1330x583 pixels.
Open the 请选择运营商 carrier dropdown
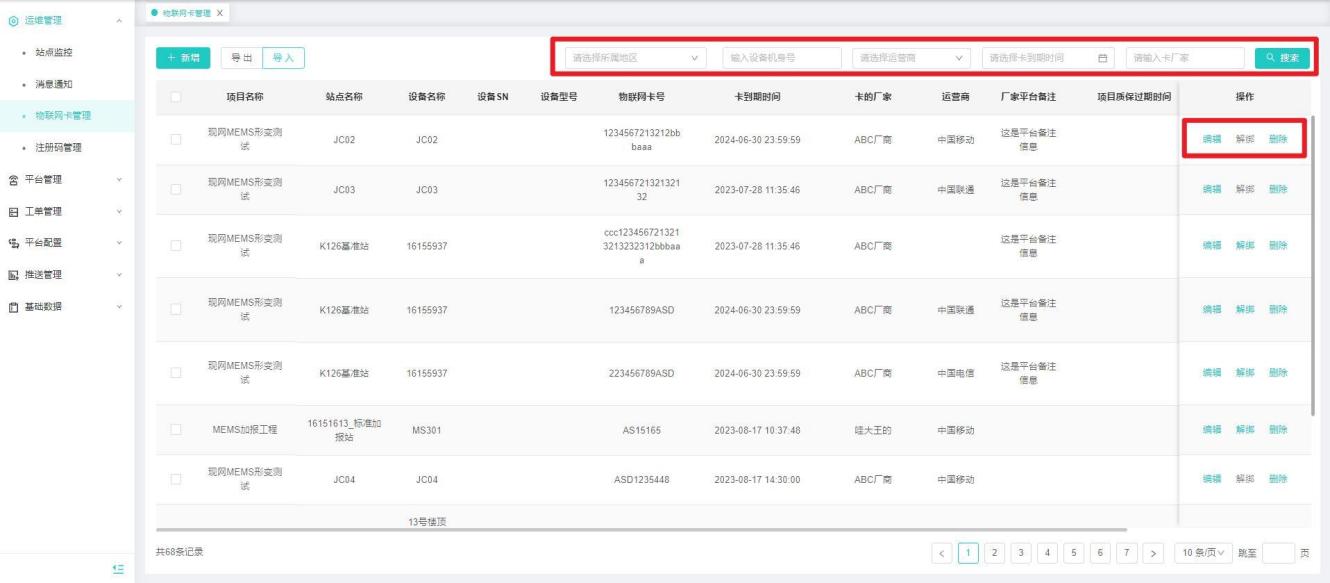pyautogui.click(x=913, y=58)
